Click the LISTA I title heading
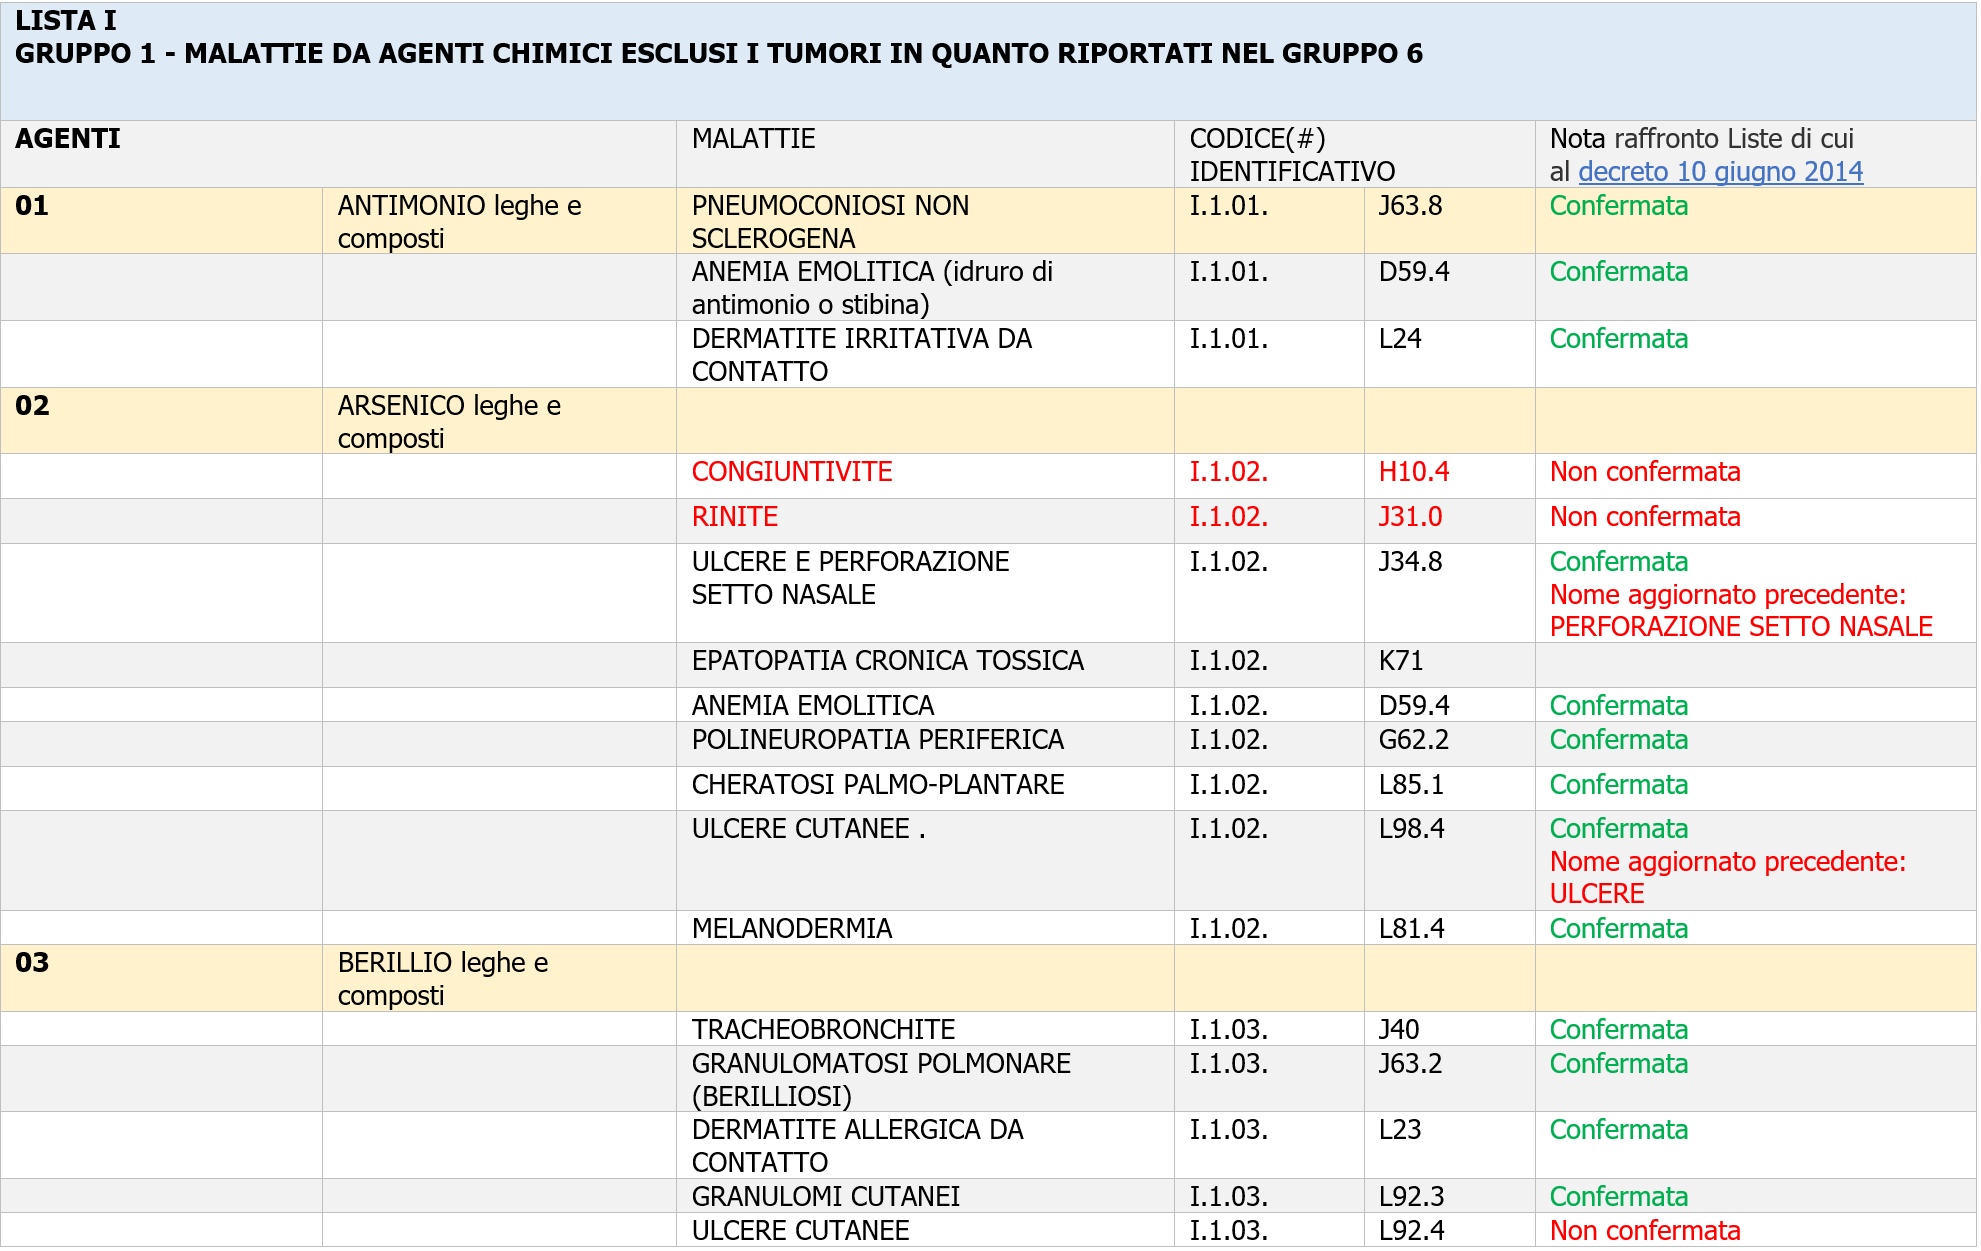1981x1251 pixels. coord(66,21)
